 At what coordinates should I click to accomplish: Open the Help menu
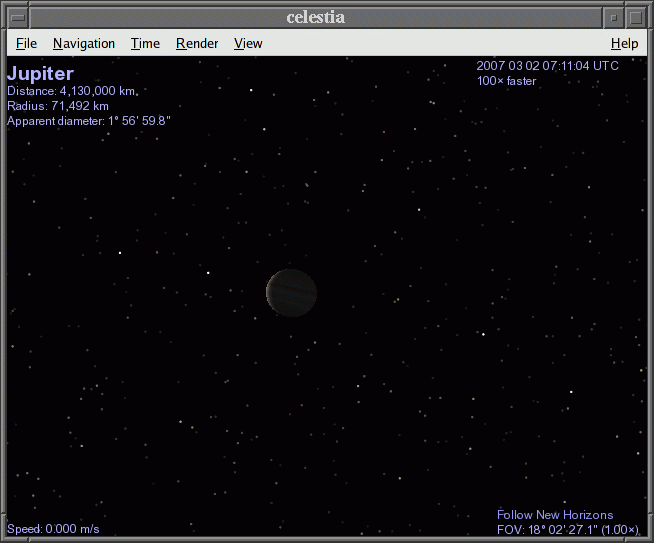point(624,43)
